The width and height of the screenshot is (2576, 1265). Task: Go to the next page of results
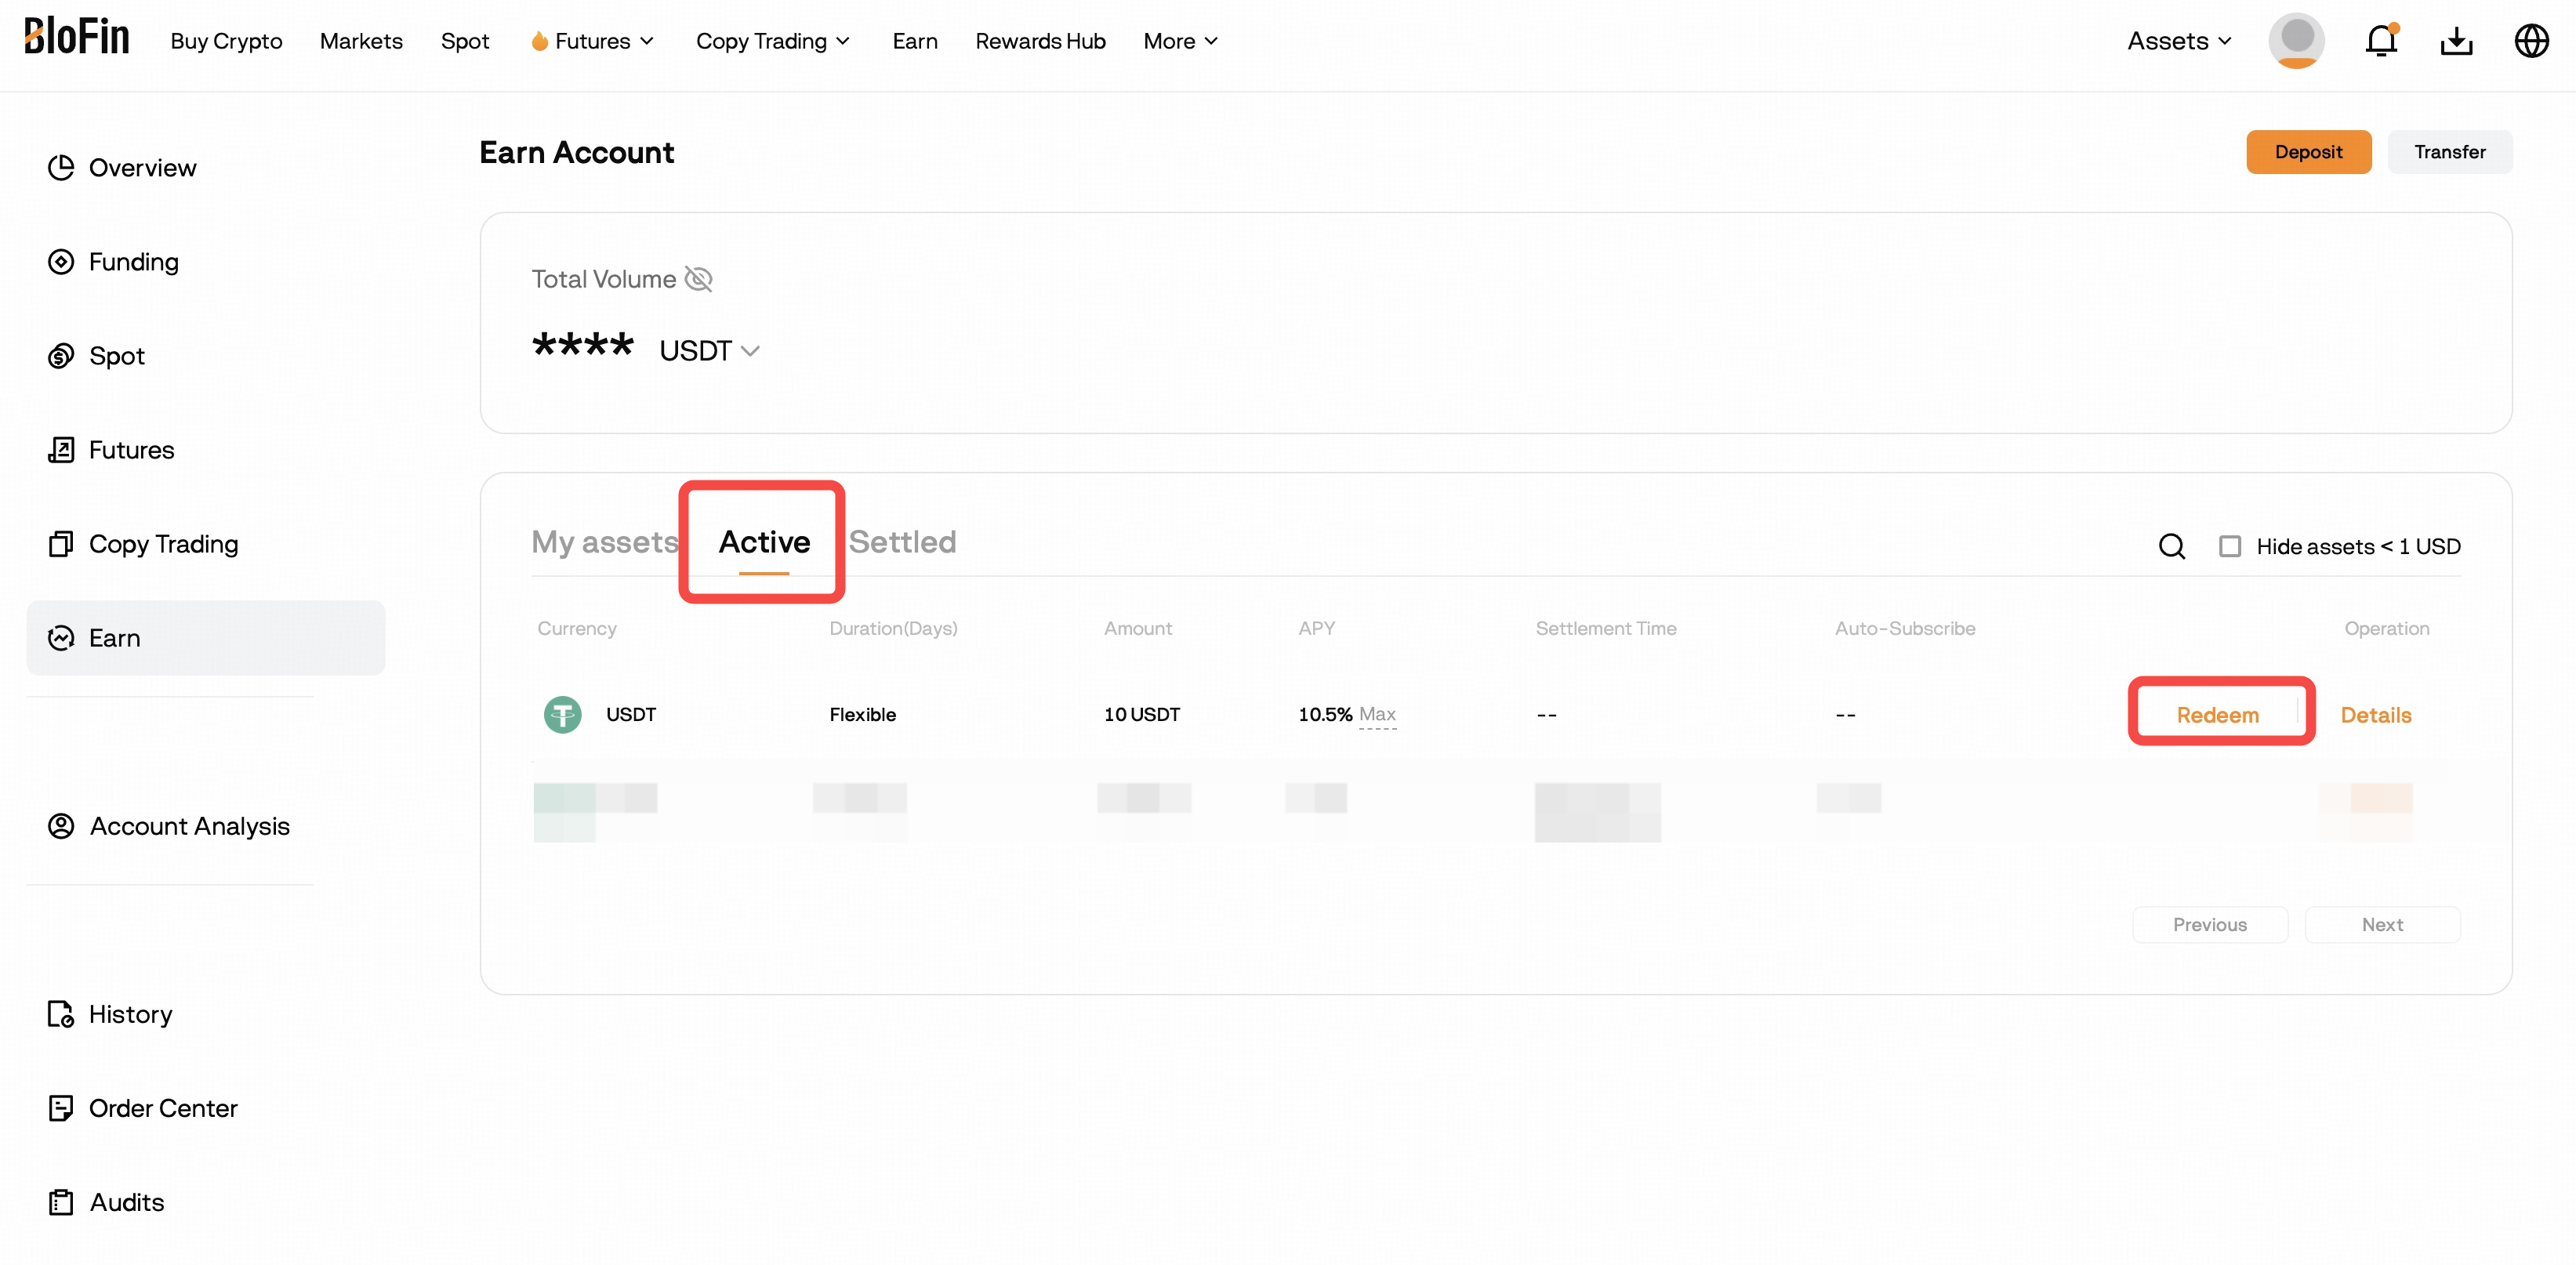pyautogui.click(x=2382, y=924)
